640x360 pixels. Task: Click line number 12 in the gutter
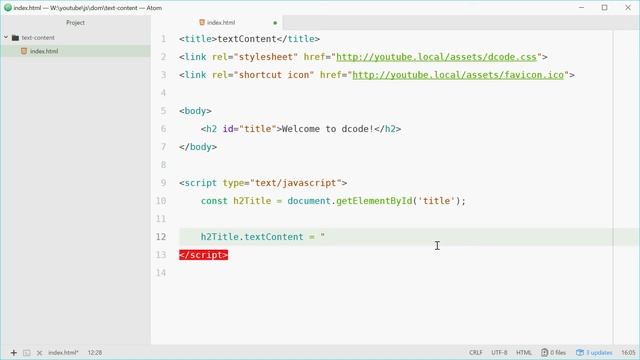(161, 237)
